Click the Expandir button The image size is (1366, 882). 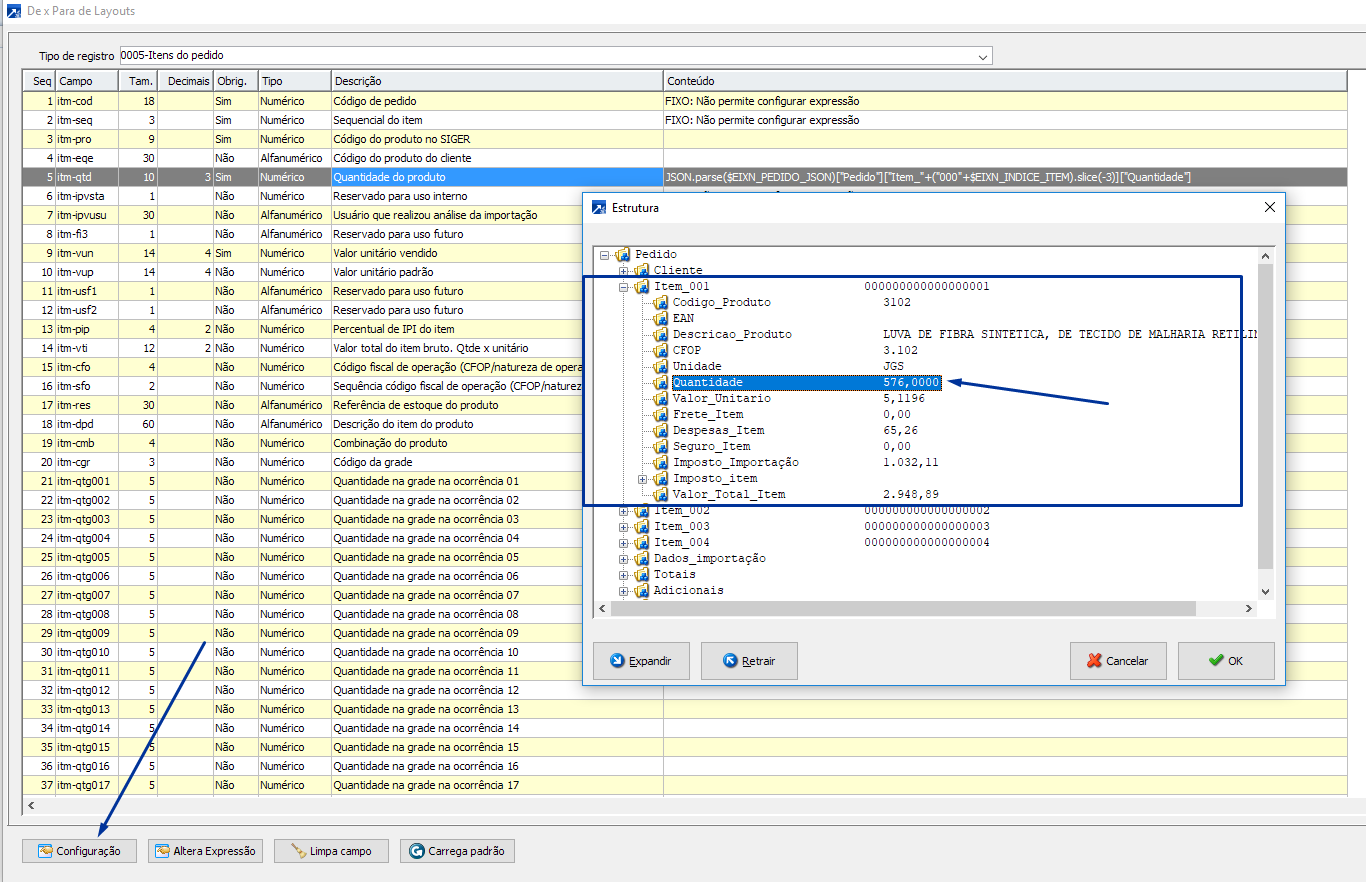point(640,661)
